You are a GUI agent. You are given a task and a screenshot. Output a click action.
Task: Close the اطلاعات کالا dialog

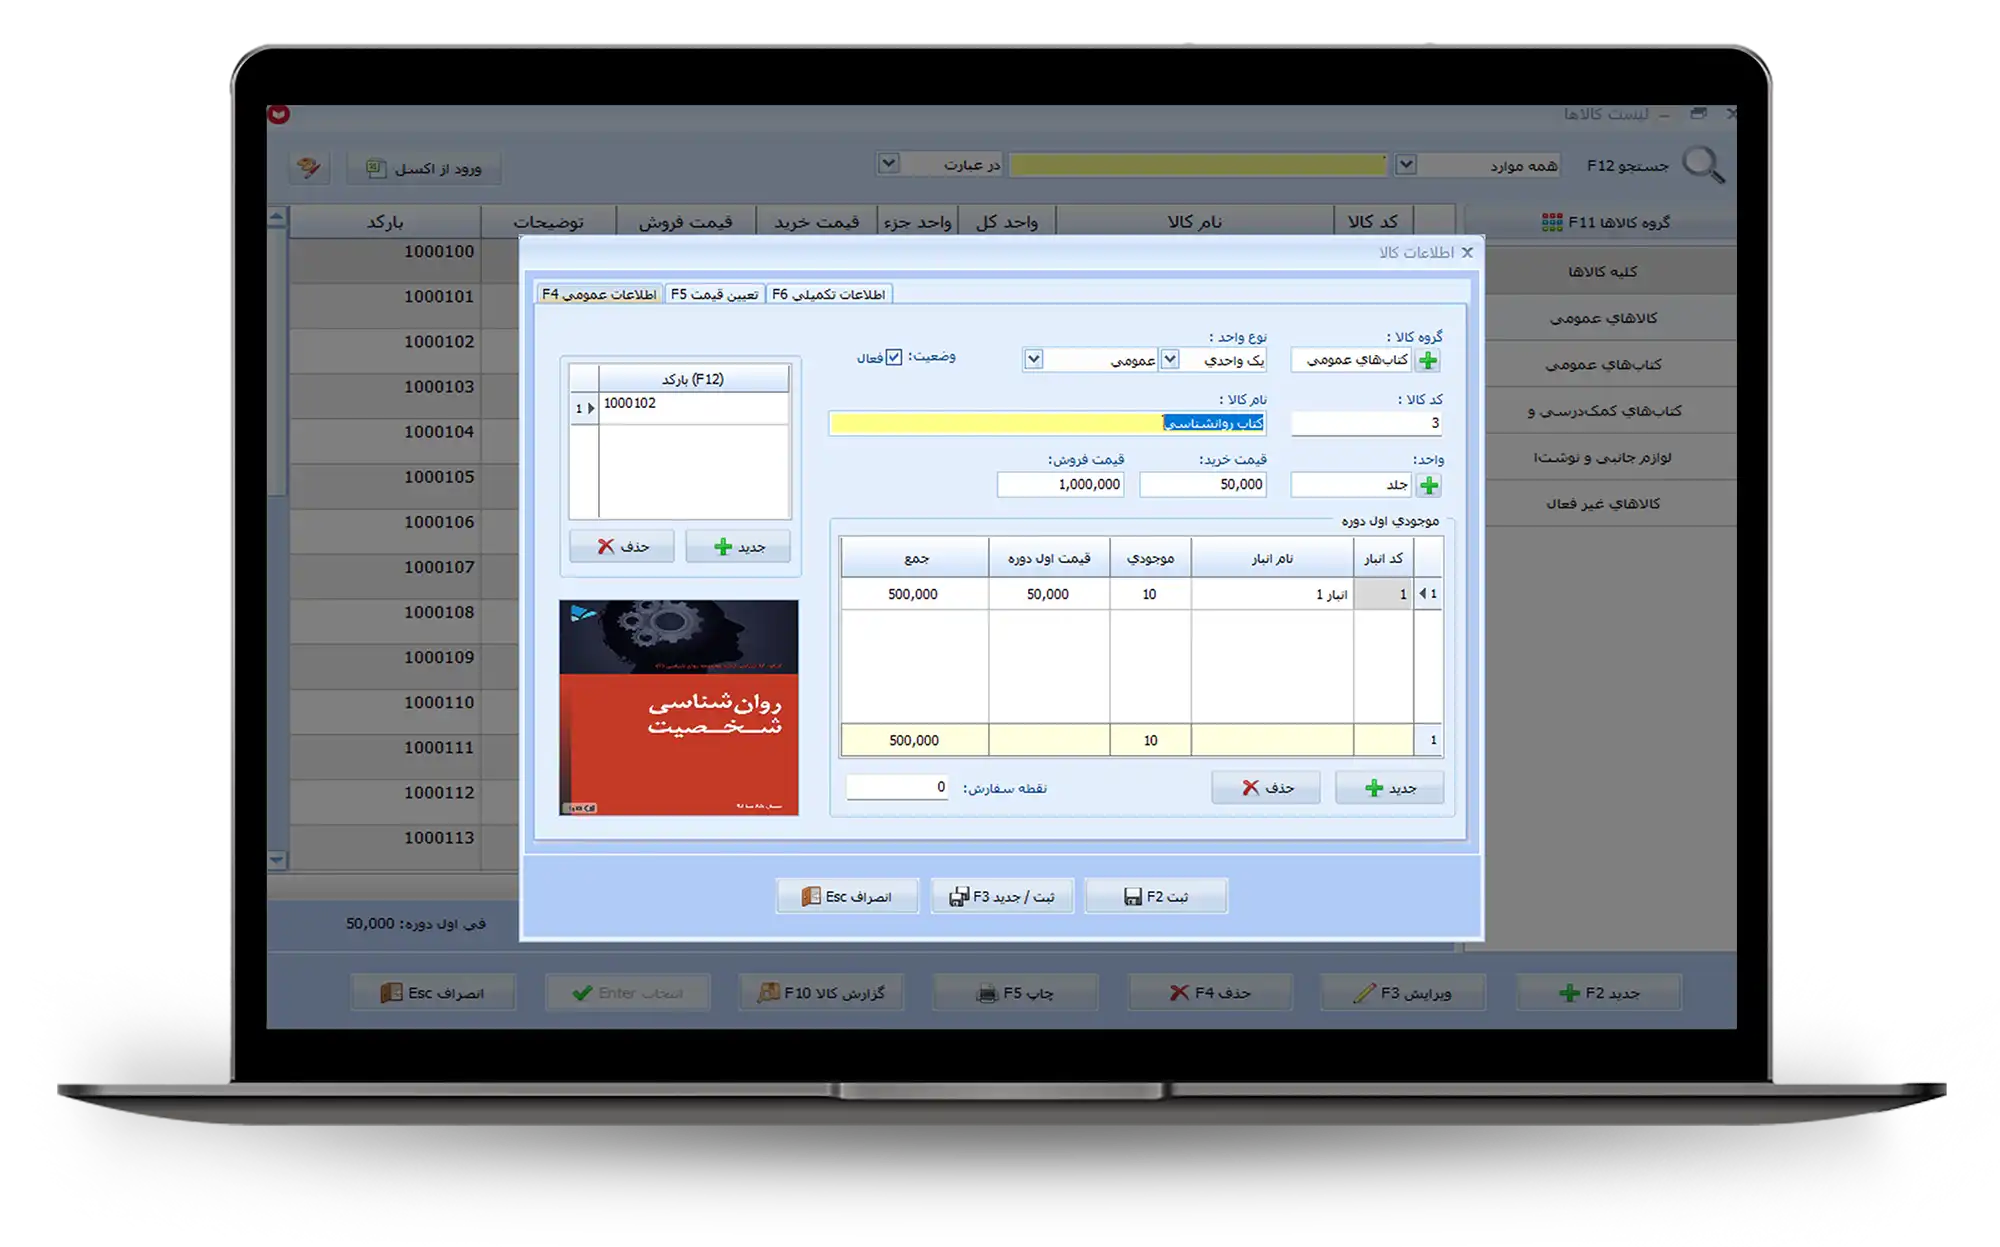(1467, 252)
